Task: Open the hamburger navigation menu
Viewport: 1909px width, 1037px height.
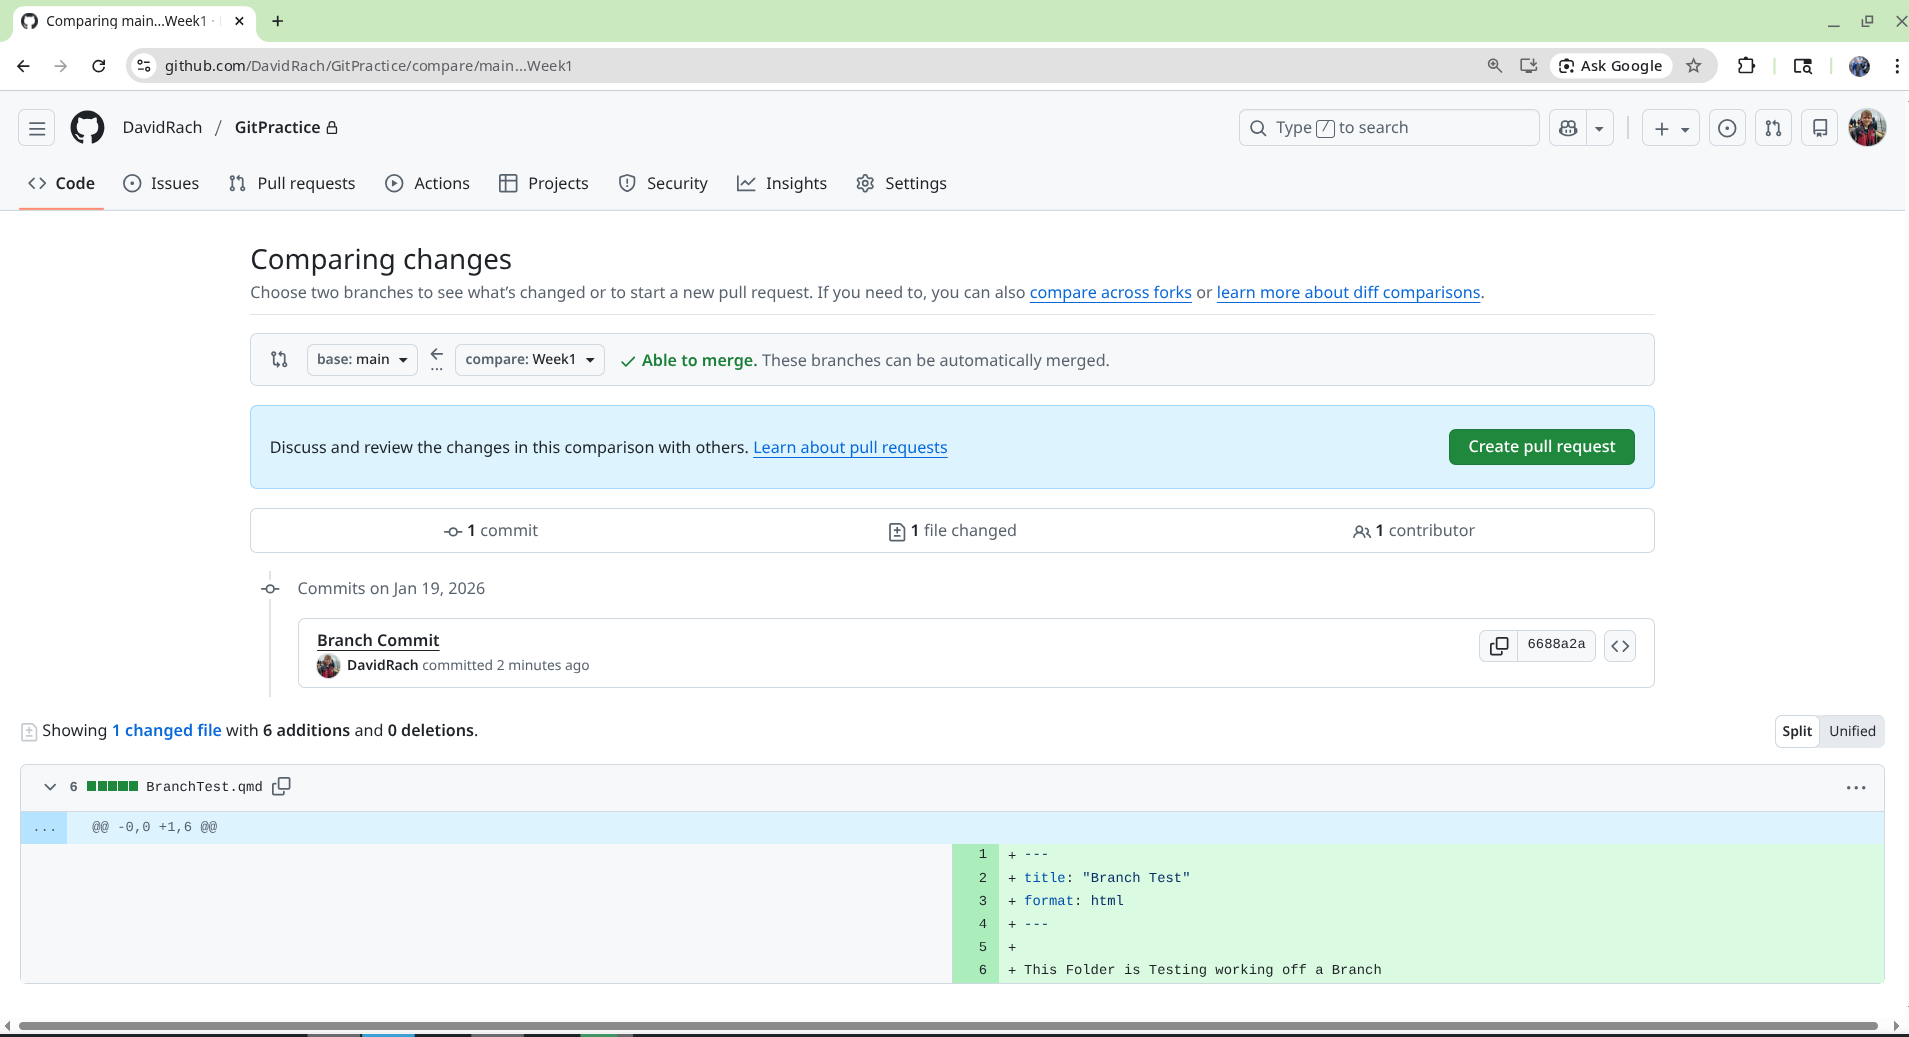Action: (x=37, y=128)
